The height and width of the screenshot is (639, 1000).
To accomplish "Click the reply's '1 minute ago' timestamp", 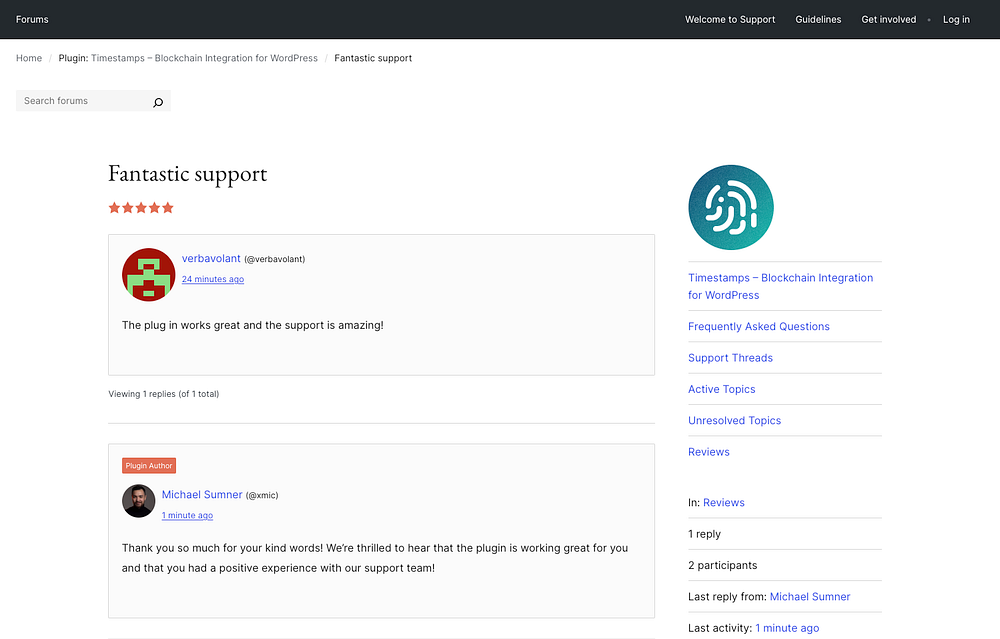I will tap(188, 515).
